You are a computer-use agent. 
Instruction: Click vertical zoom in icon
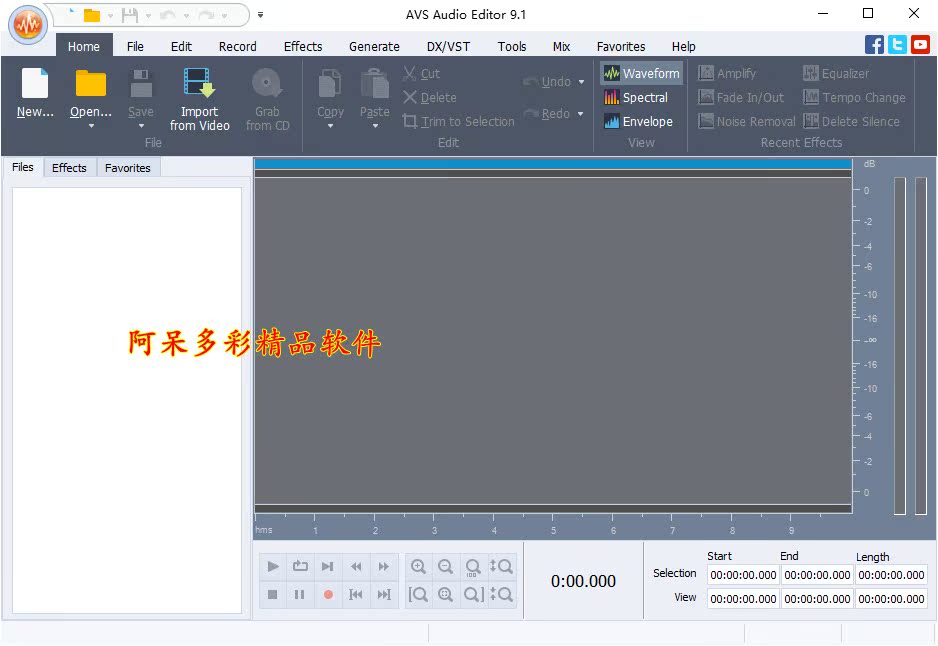(501, 566)
